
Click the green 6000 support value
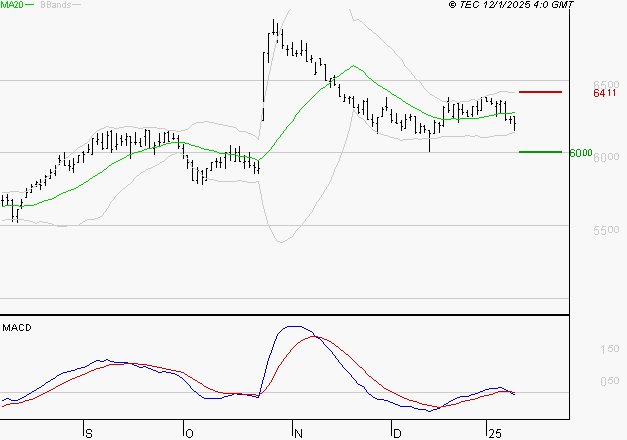click(x=581, y=153)
